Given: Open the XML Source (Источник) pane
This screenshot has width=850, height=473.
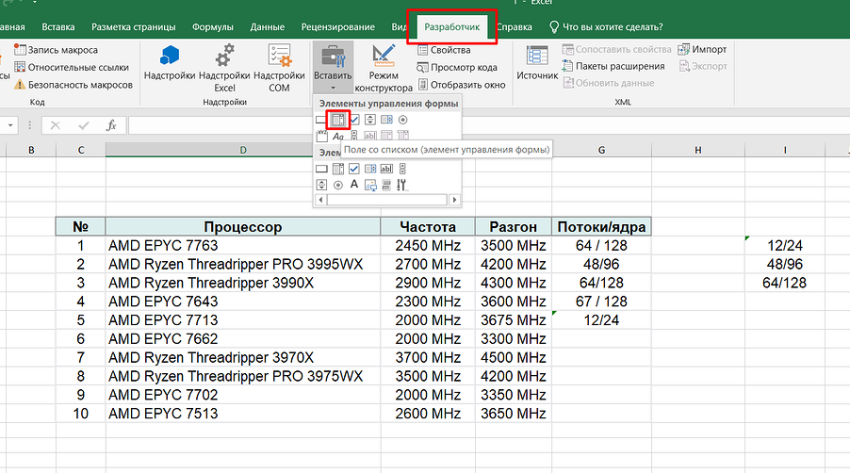Looking at the screenshot, I should pos(537,57).
